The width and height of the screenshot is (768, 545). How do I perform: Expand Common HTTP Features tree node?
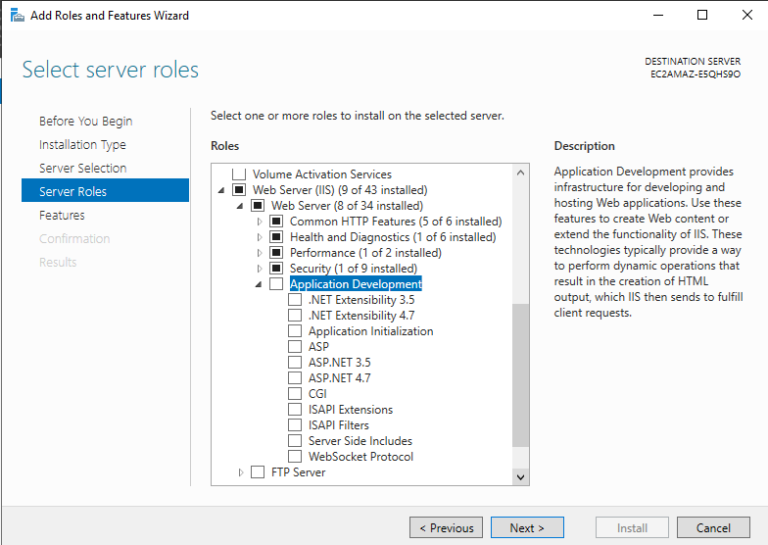pos(260,221)
